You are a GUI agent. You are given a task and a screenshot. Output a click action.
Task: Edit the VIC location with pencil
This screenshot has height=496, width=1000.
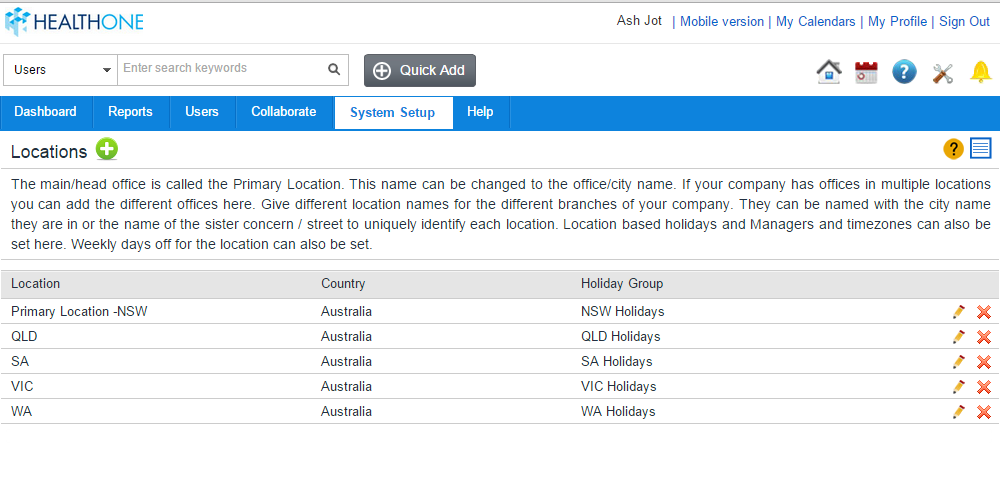click(958, 386)
